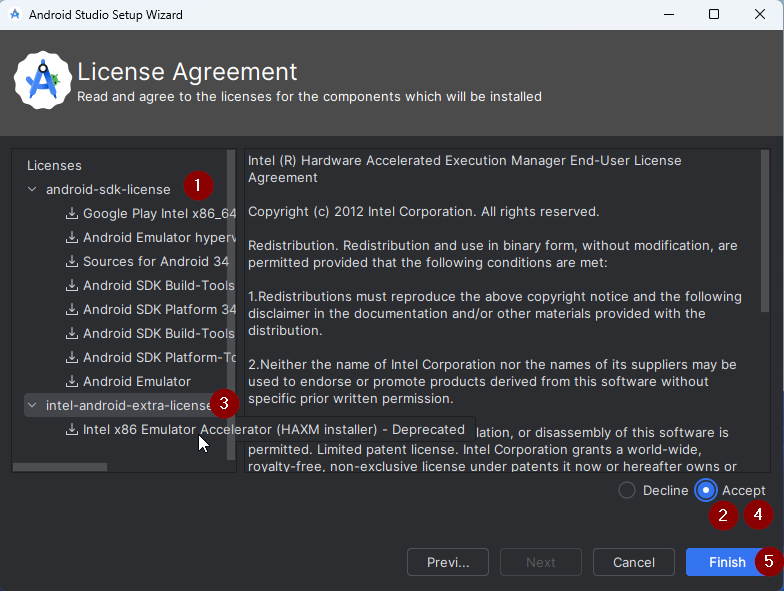The image size is (784, 591).
Task: Click download icon beside Android SDK Platform 34
Action: pyautogui.click(x=72, y=310)
